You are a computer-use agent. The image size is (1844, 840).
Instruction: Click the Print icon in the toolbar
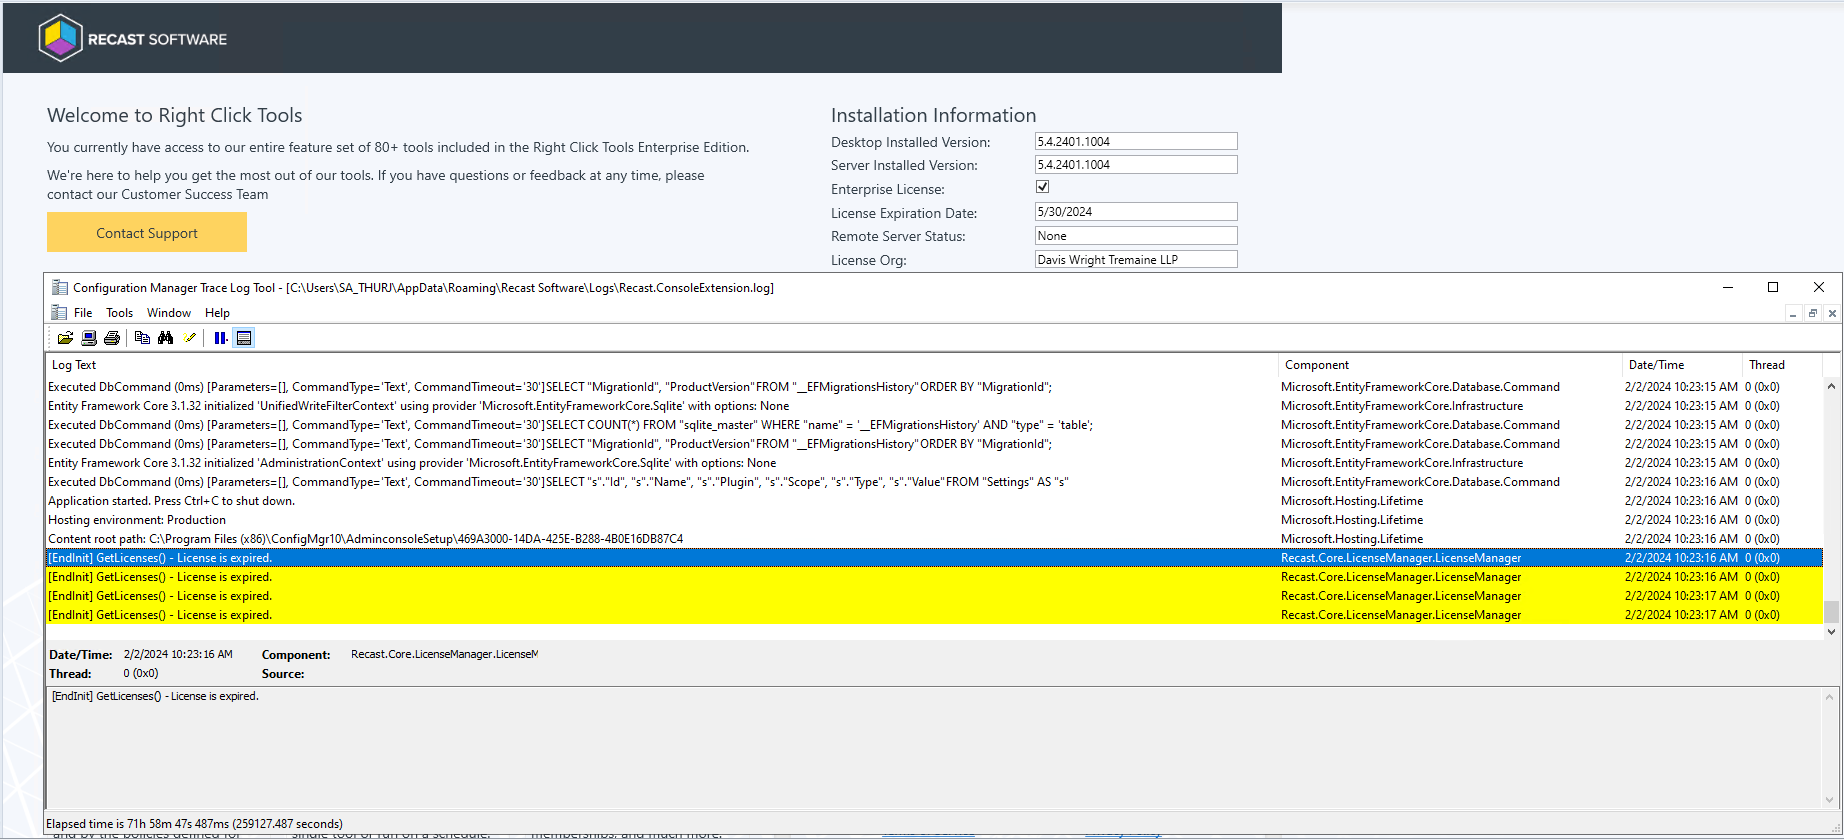click(x=112, y=338)
